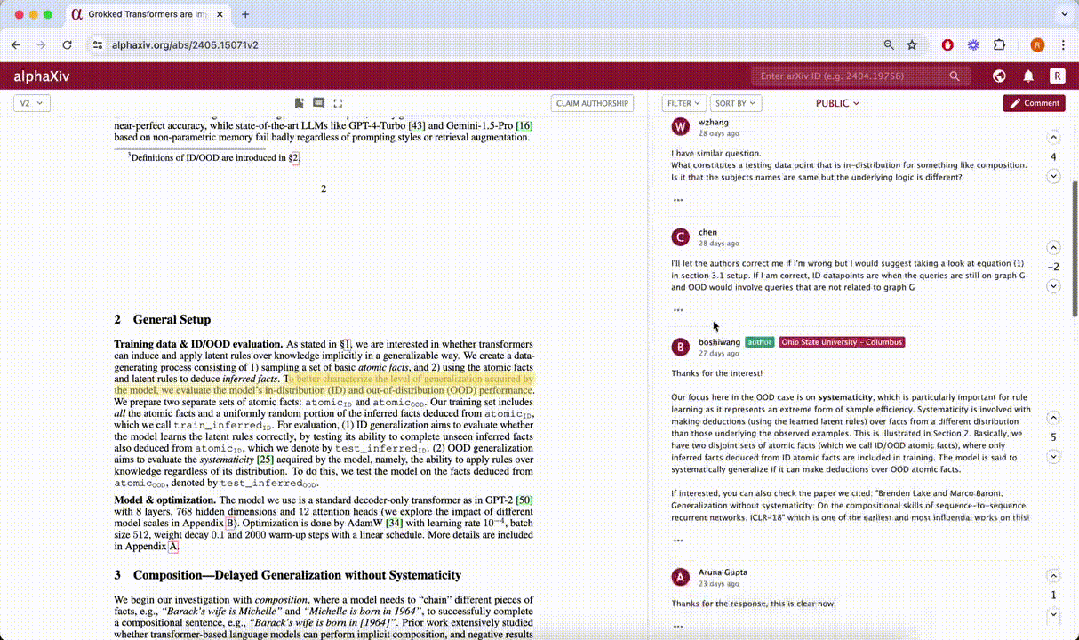Open the user profile avatar menu
Viewport: 1079px width, 640px height.
pyautogui.click(x=1057, y=76)
